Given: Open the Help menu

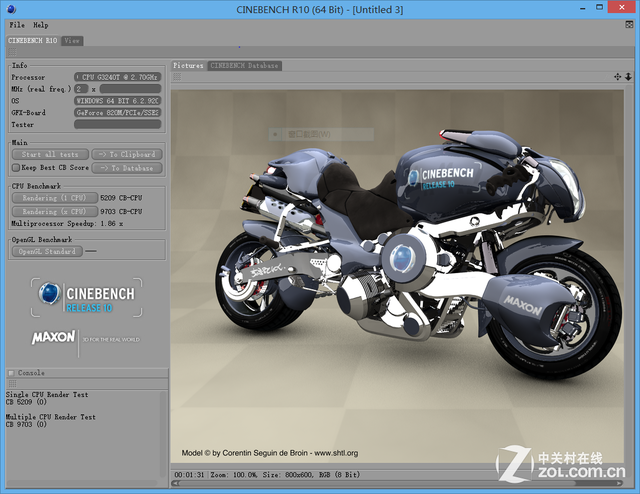Looking at the screenshot, I should 40,25.
